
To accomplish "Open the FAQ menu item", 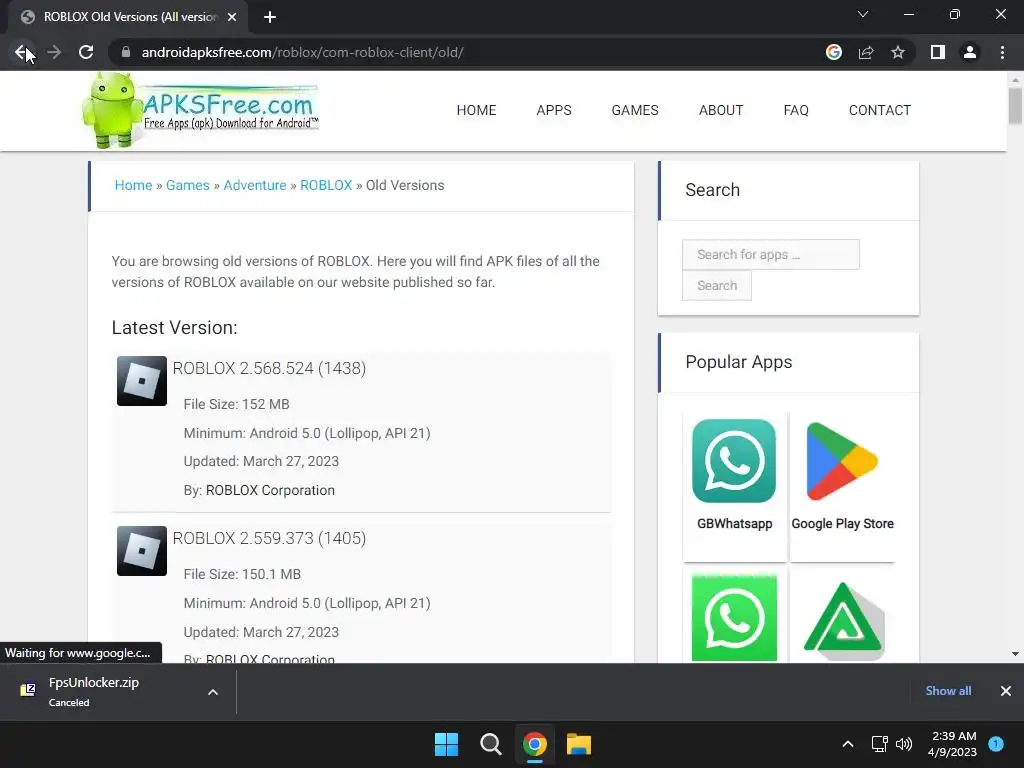I will pyautogui.click(x=796, y=110).
